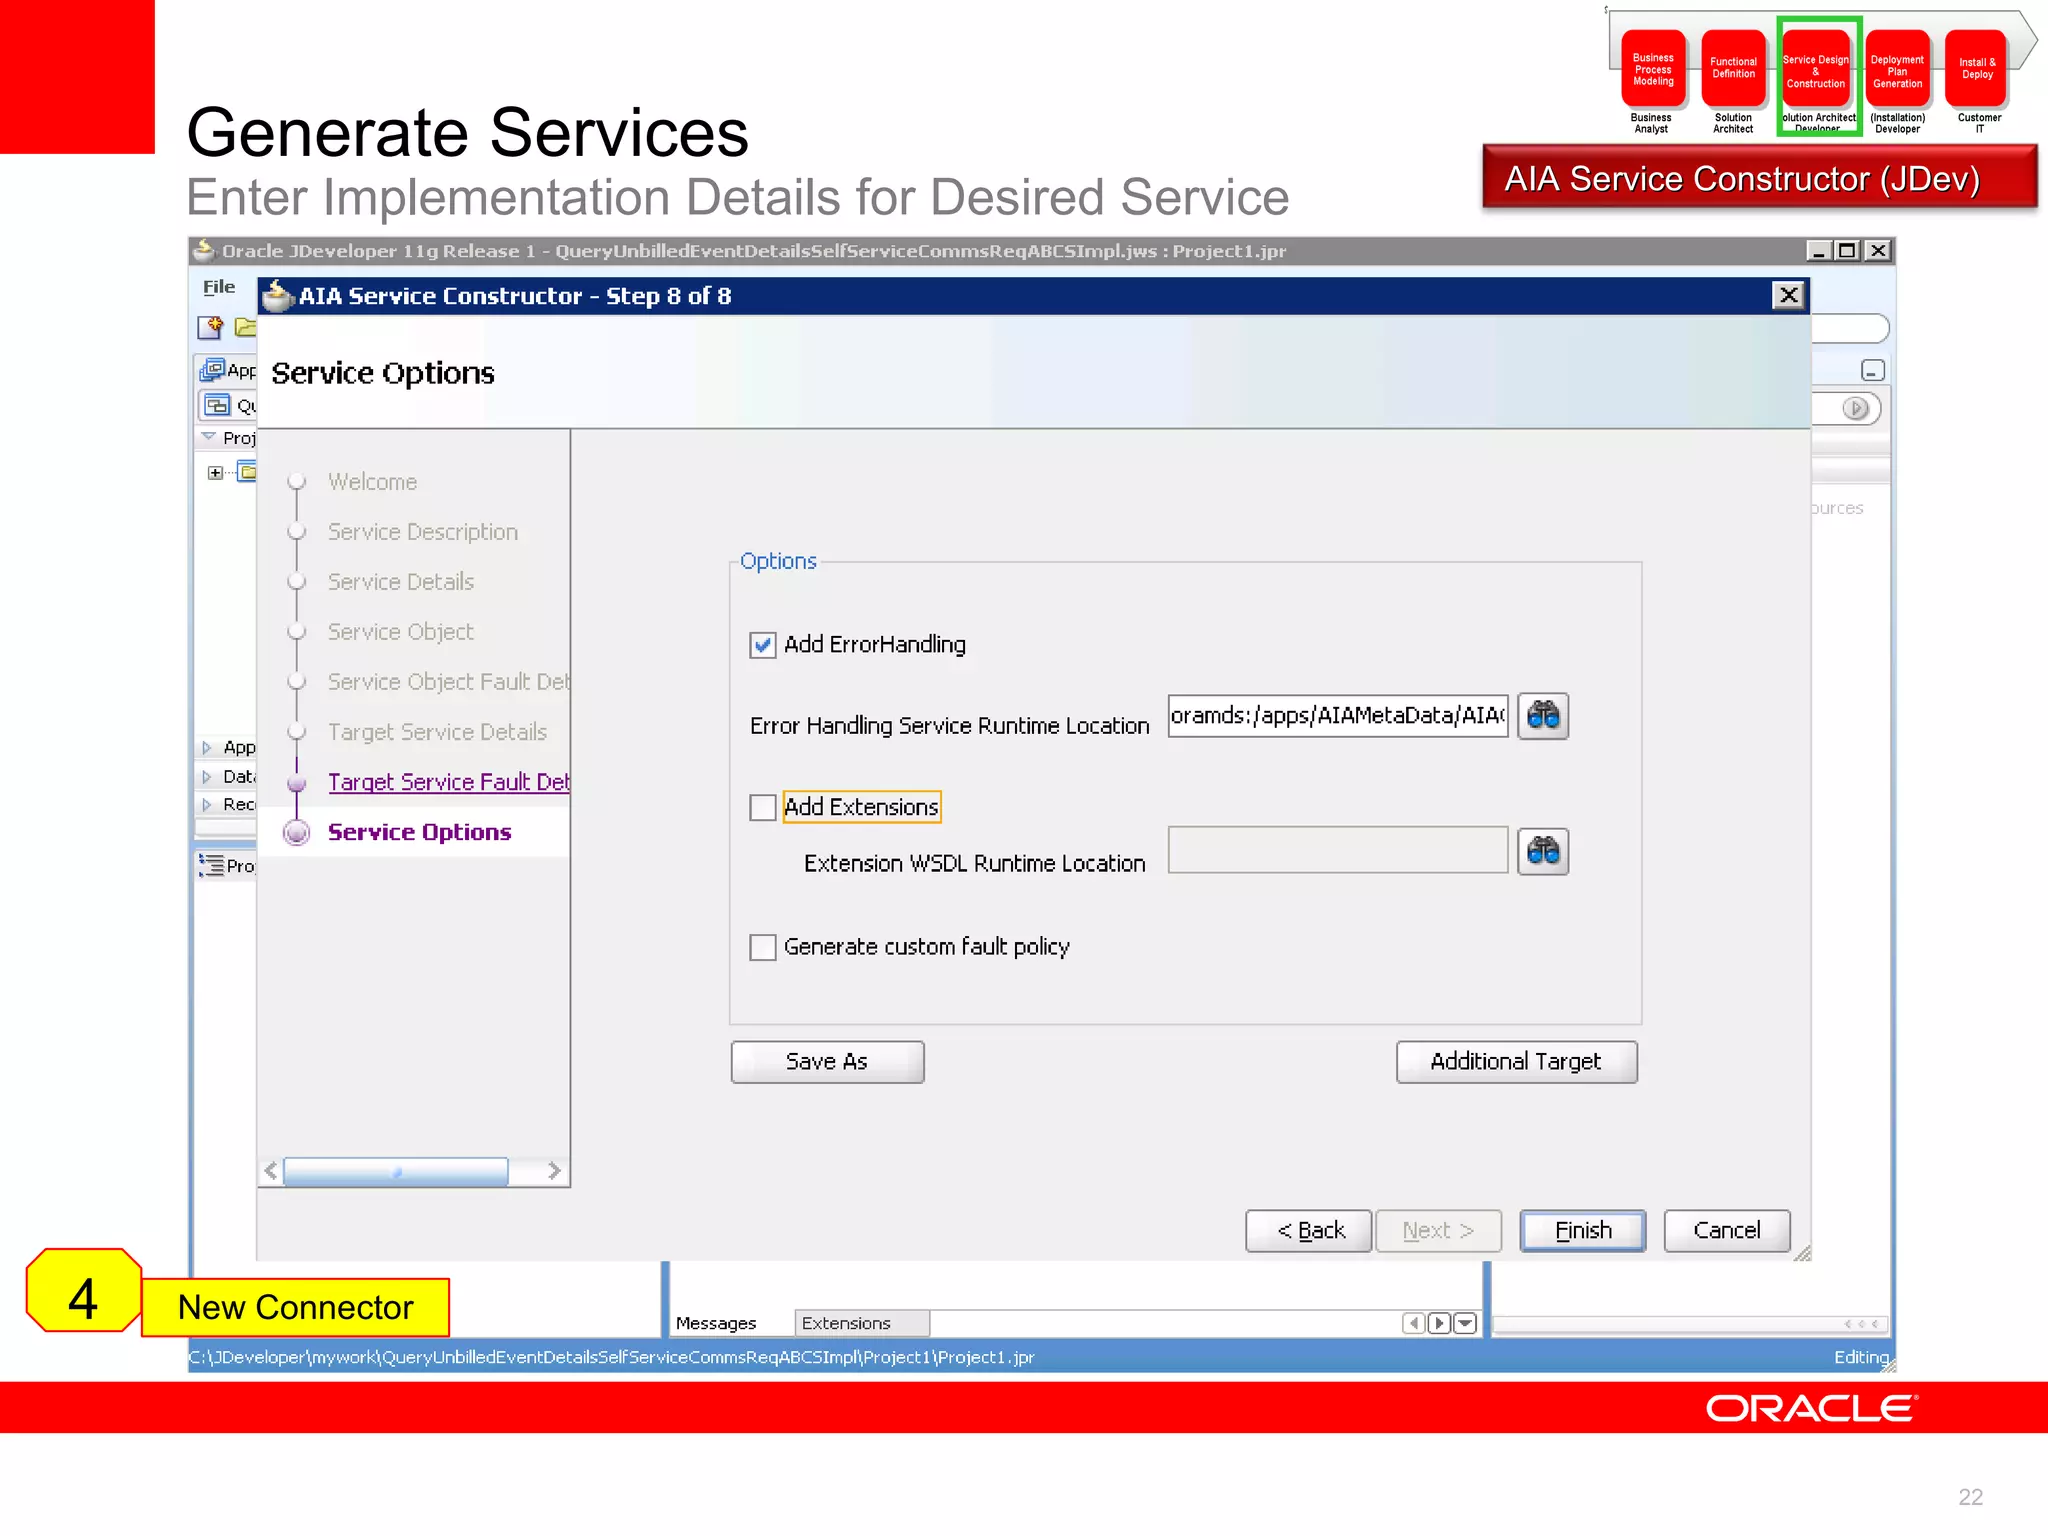
Task: Click the Save As button
Action: coord(827,1061)
